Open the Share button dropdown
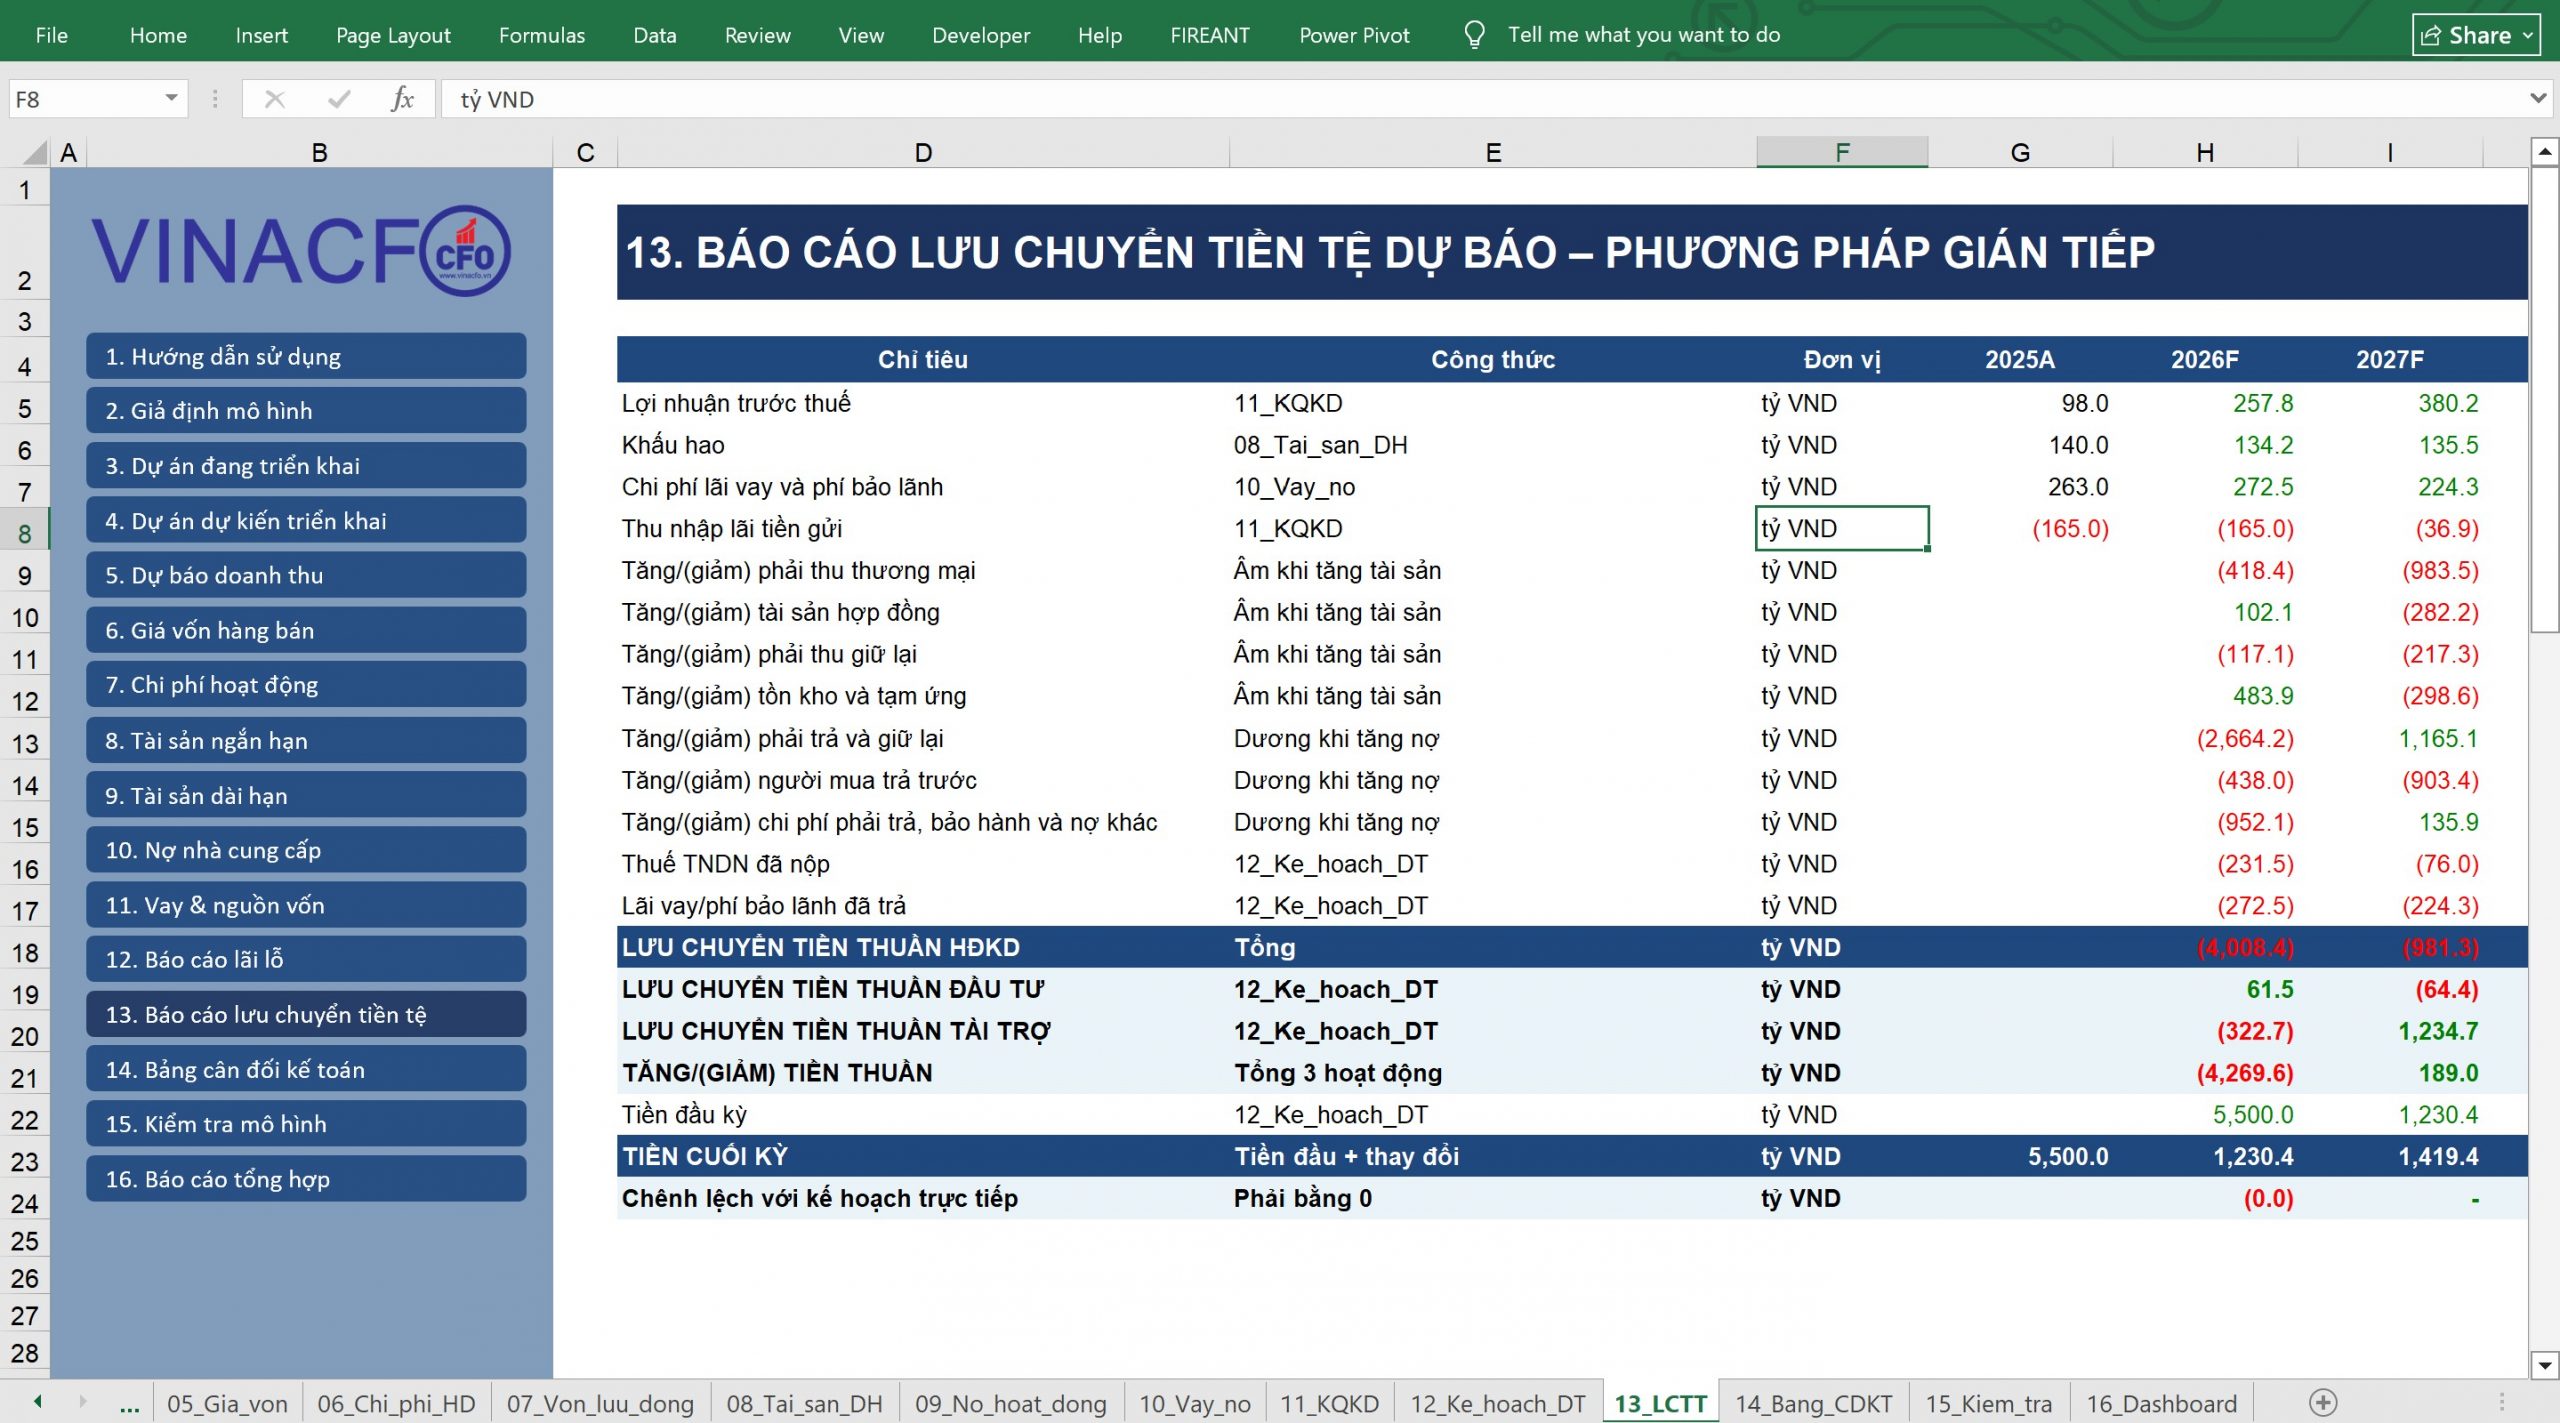The image size is (2560, 1423). [2528, 36]
